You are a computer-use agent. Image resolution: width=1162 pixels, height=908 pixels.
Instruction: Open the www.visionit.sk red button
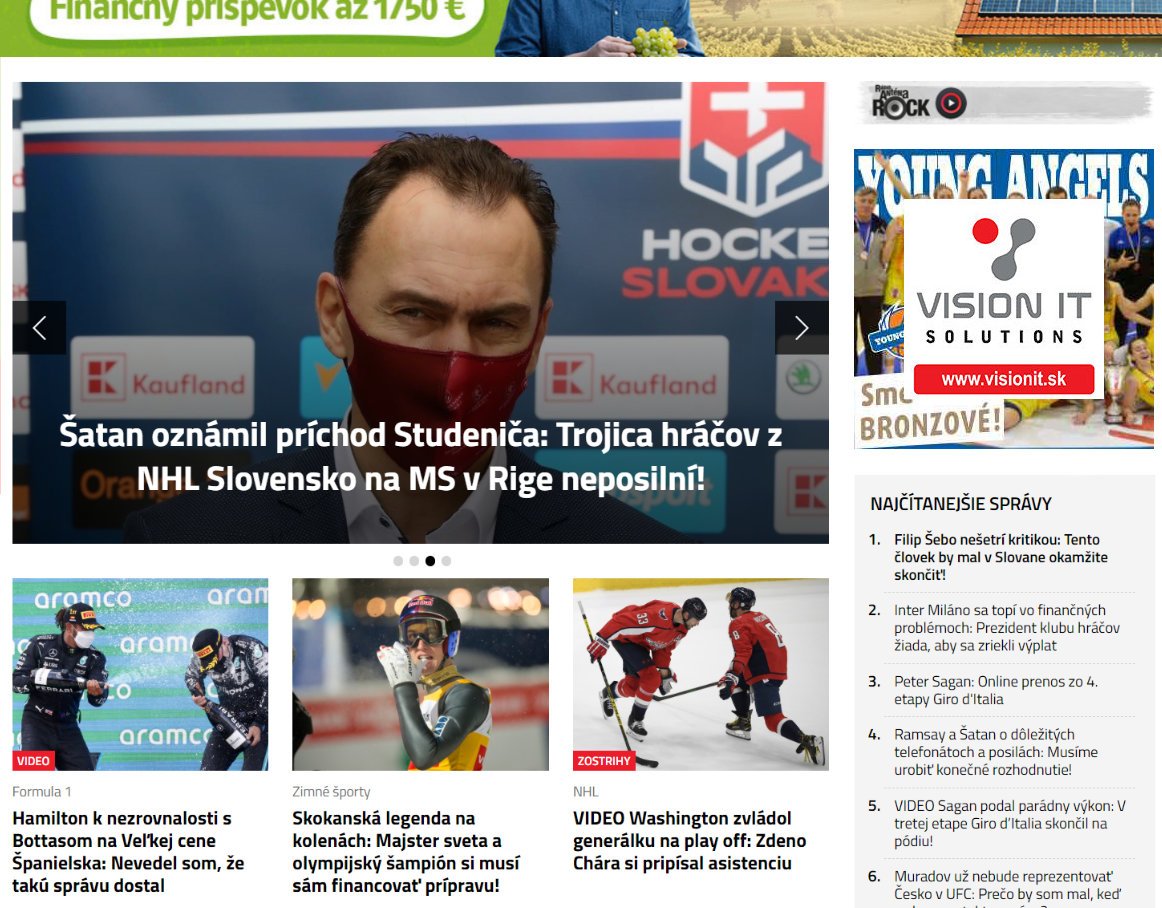tap(1003, 380)
